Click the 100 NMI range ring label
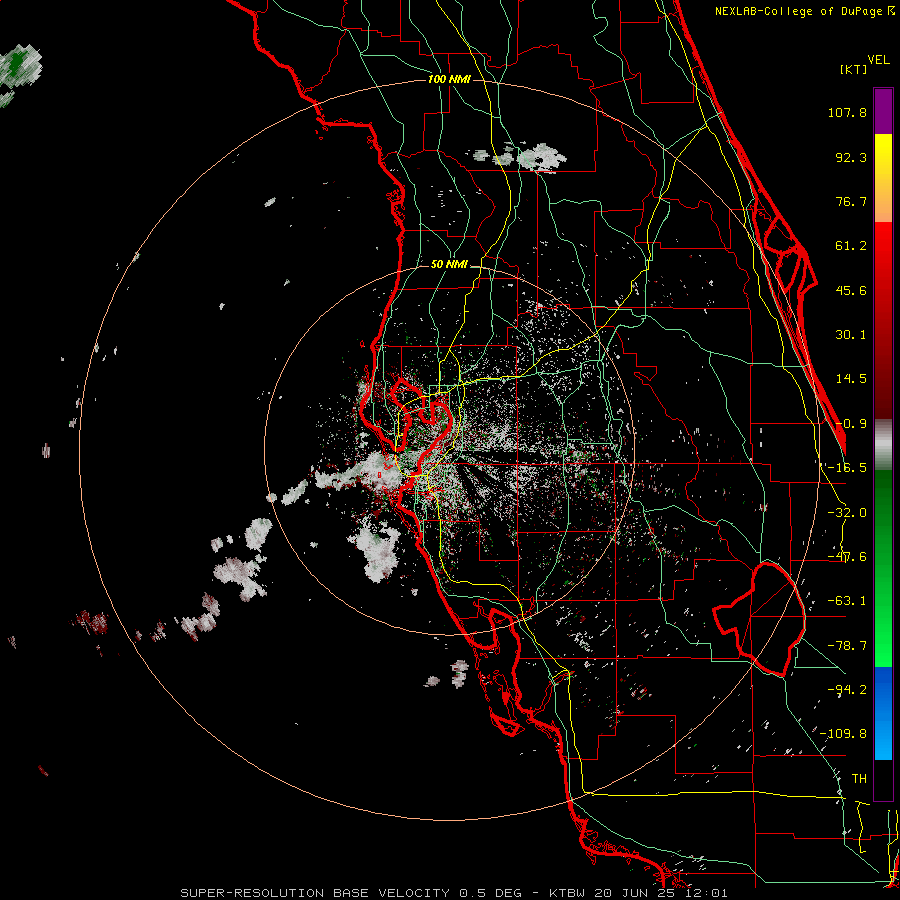This screenshot has height=900, width=900. point(449,79)
